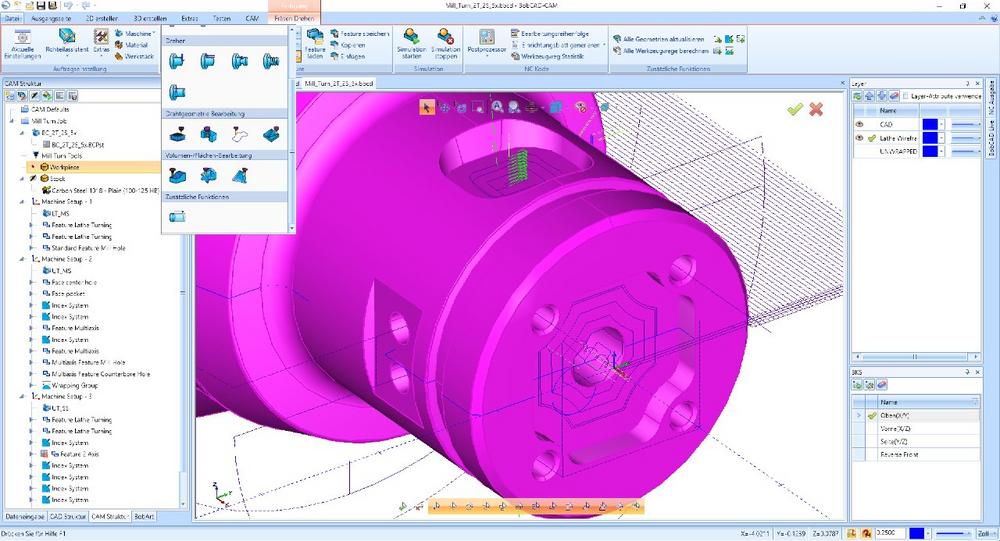Click Alle Werkzeugwege berechnen

(661, 50)
